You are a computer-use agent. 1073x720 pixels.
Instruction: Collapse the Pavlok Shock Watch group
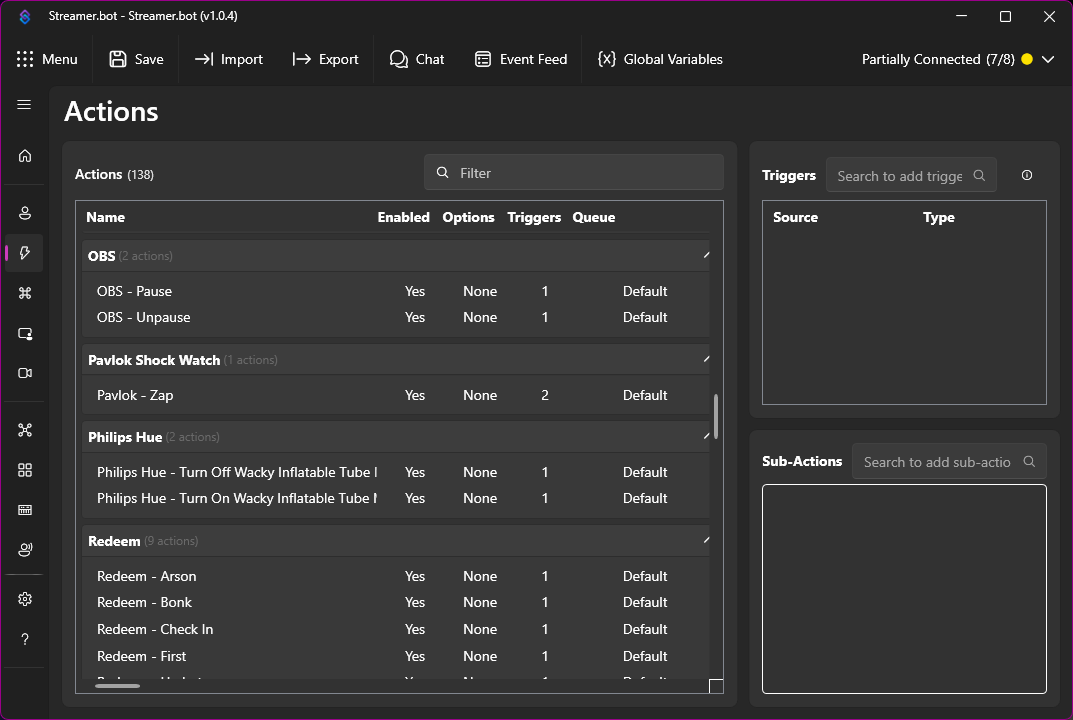[706, 359]
